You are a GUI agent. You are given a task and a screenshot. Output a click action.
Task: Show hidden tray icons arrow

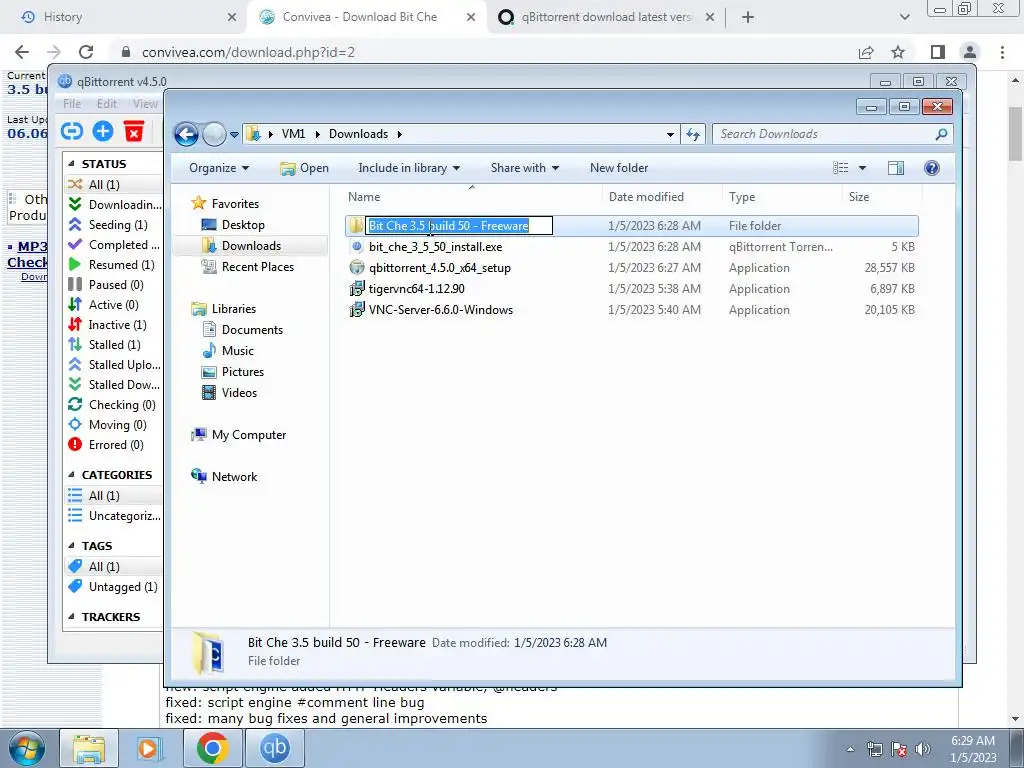click(850, 749)
